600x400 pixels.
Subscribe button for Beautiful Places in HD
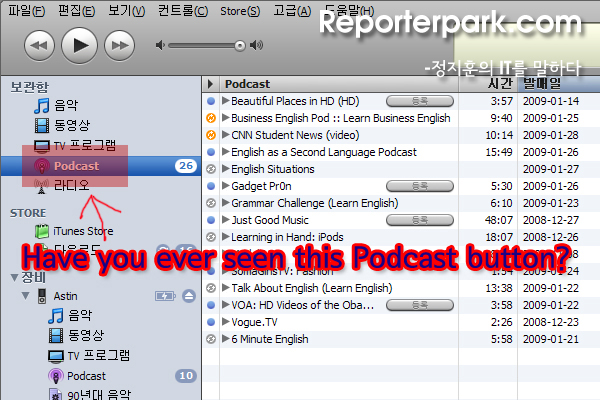[420, 101]
